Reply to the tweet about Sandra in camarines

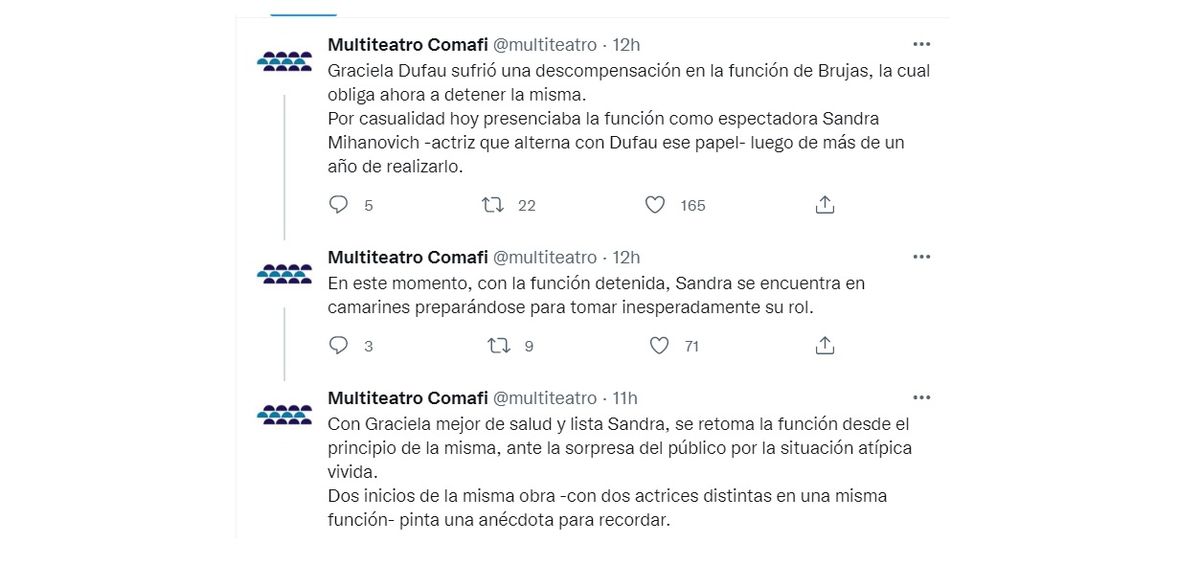click(x=339, y=346)
